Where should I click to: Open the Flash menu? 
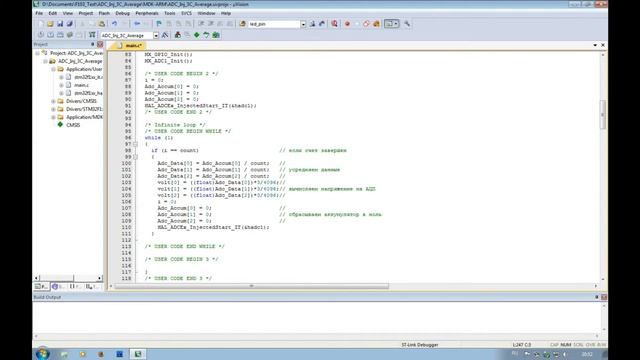[104, 13]
